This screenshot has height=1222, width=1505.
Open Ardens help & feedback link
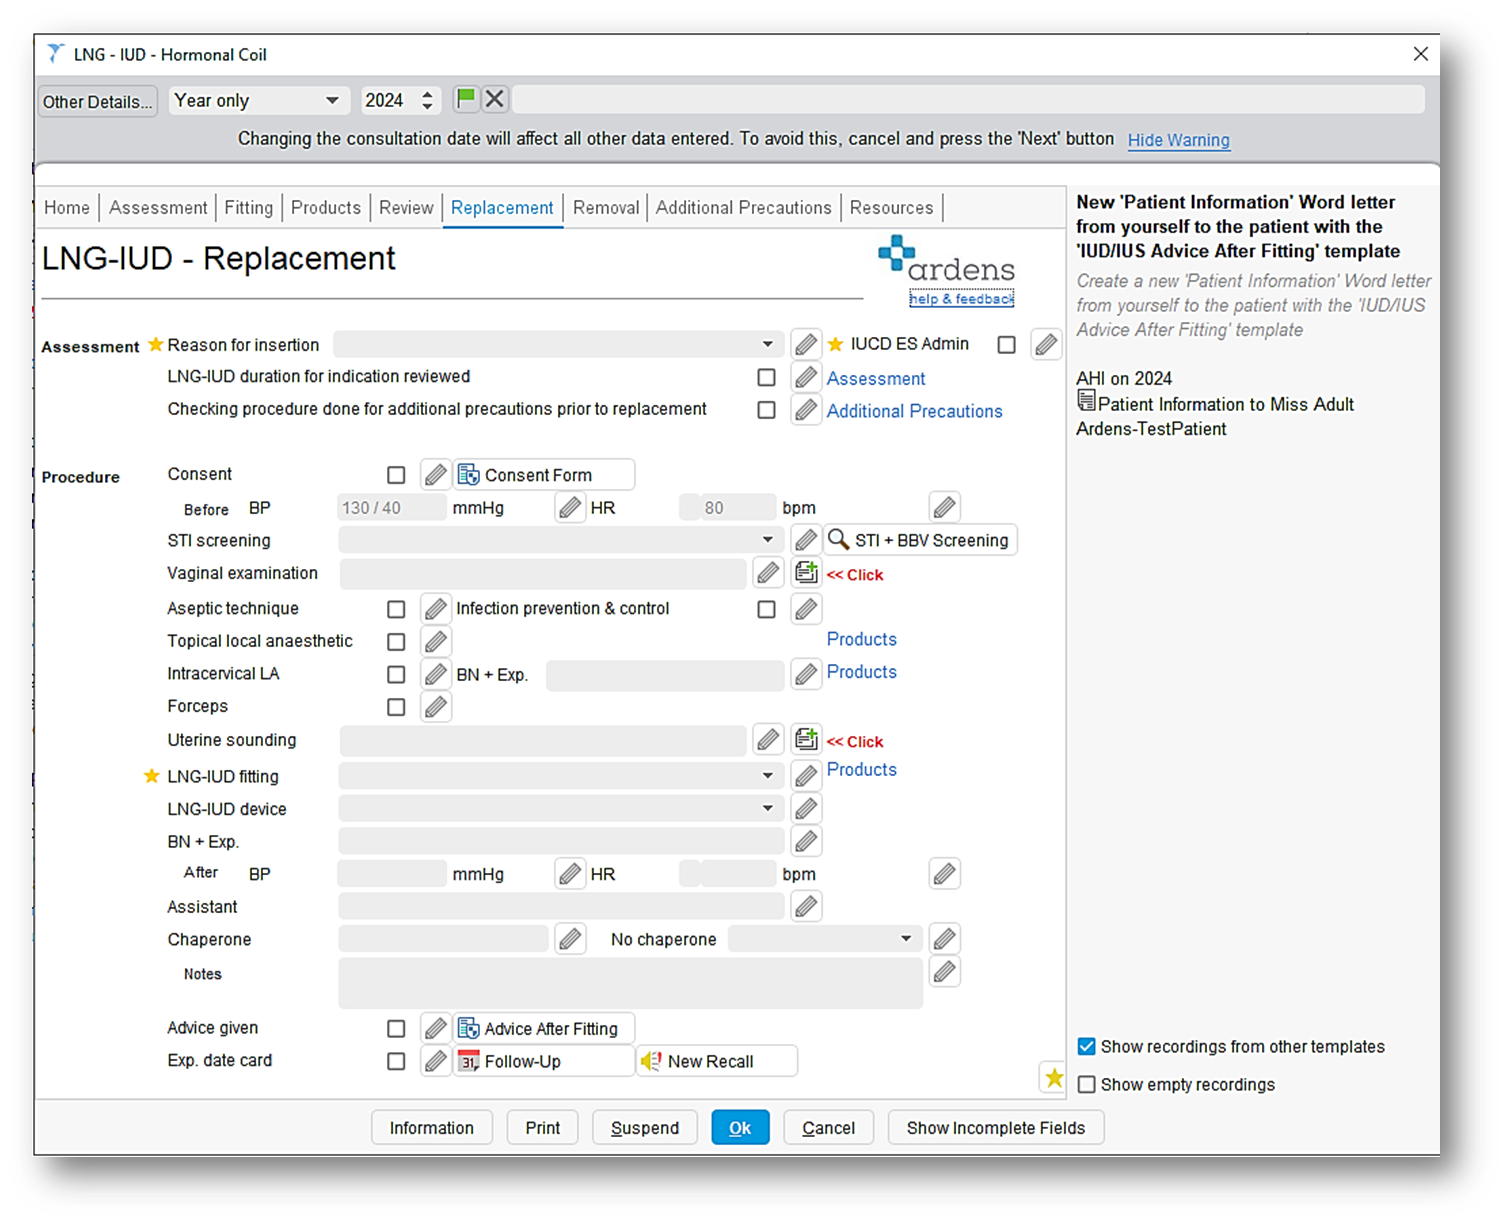pos(961,299)
